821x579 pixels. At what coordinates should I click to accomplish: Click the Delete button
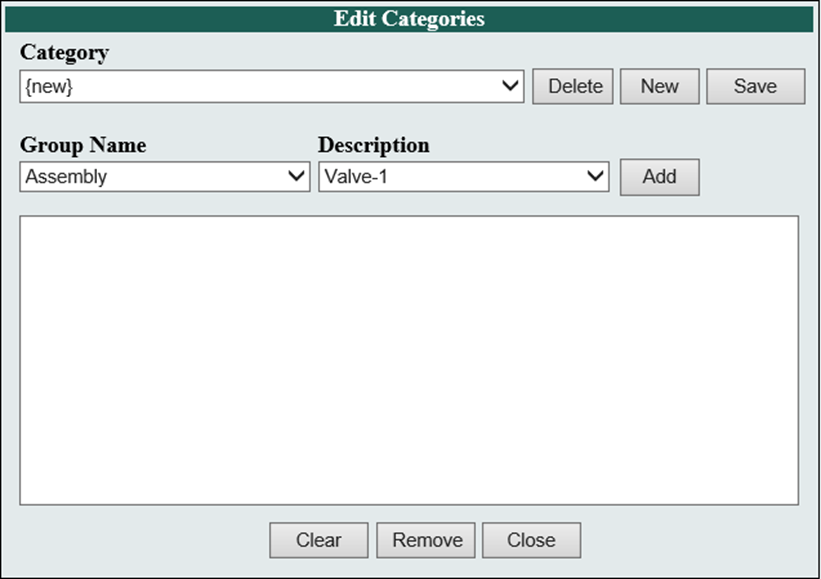(573, 86)
